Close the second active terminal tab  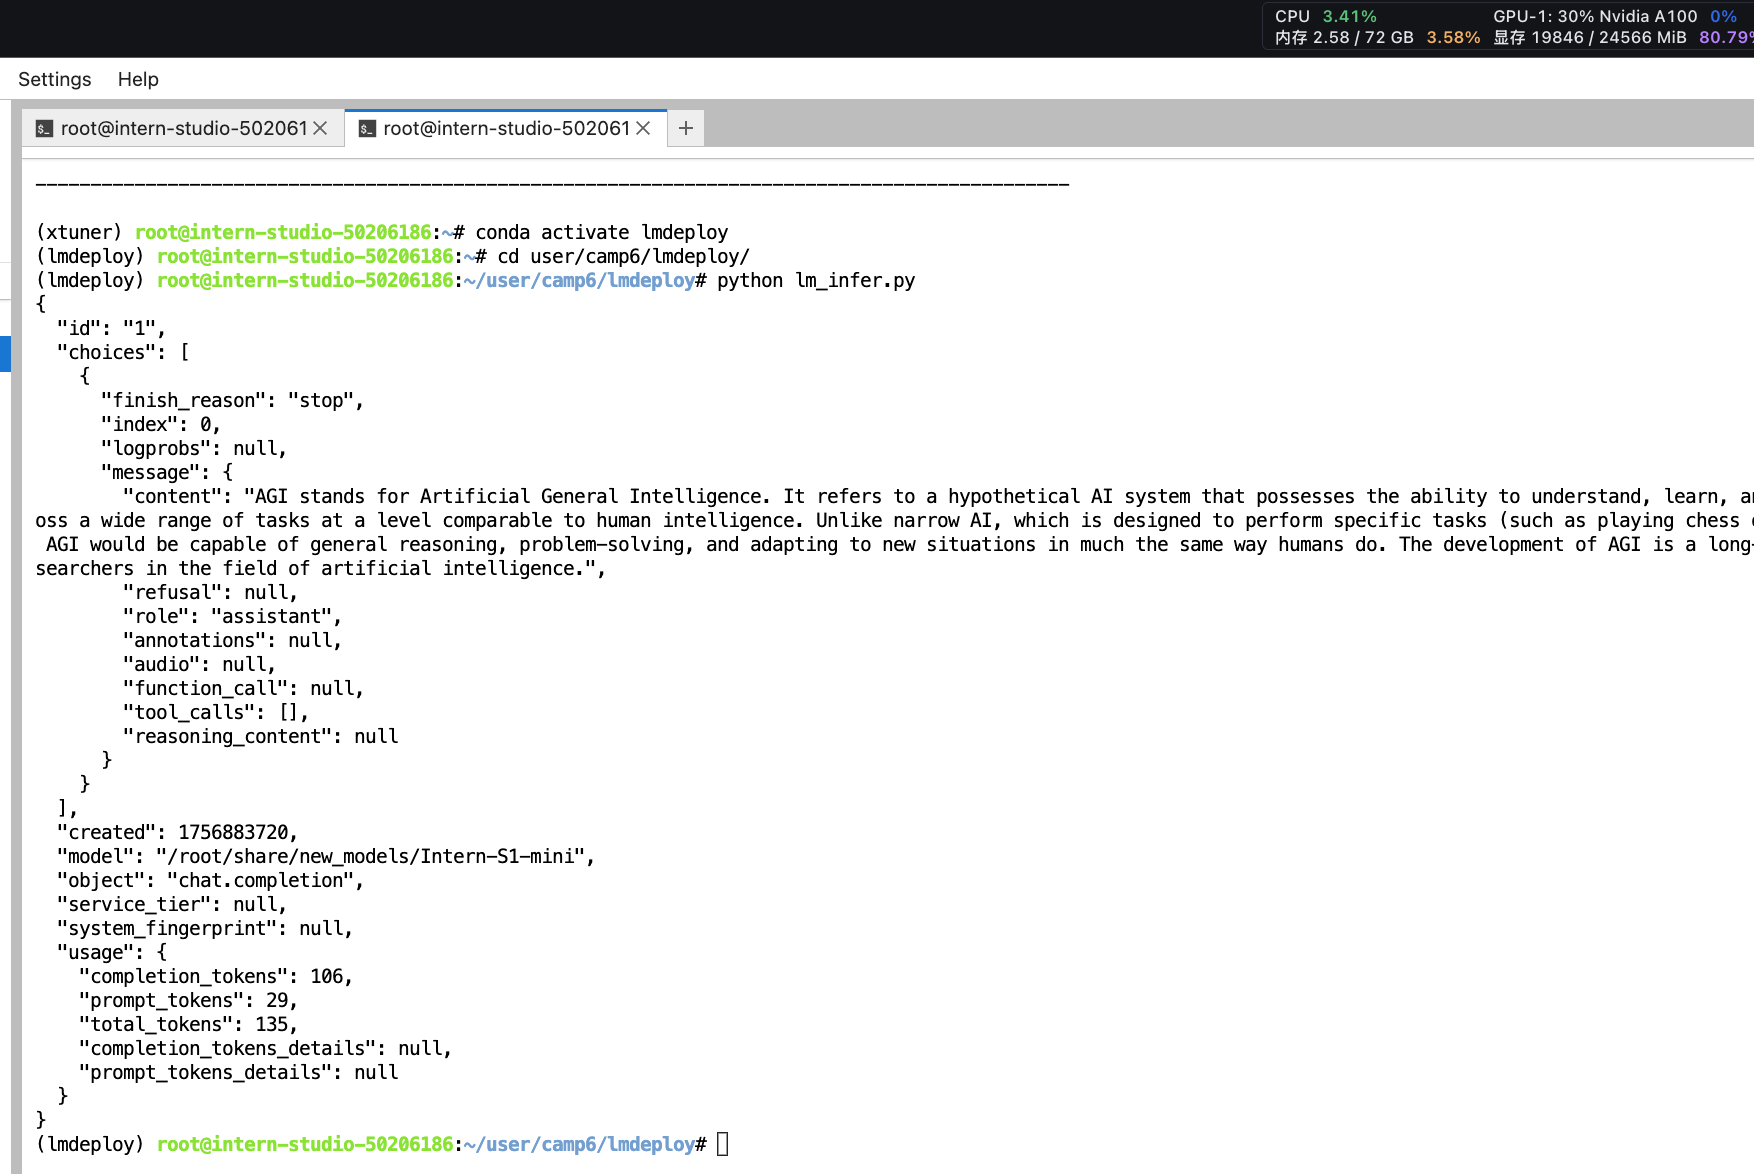[643, 128]
